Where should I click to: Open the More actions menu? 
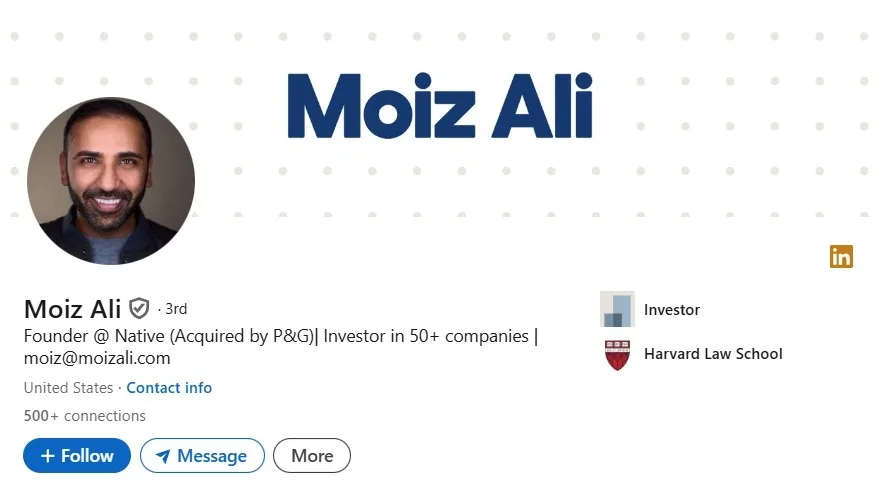pos(312,456)
